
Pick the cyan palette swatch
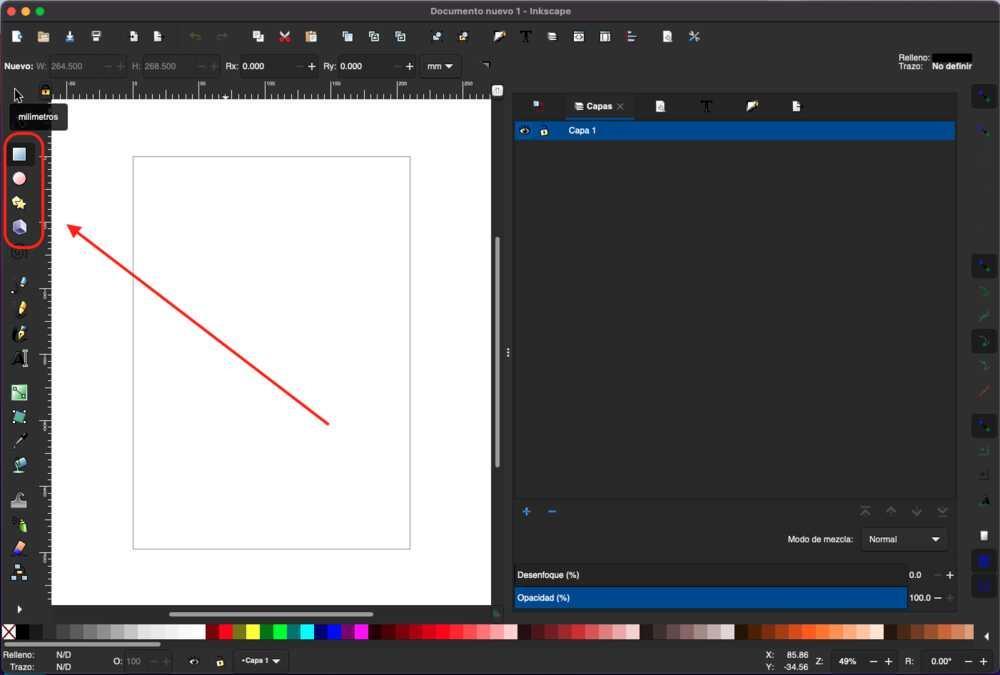point(307,632)
